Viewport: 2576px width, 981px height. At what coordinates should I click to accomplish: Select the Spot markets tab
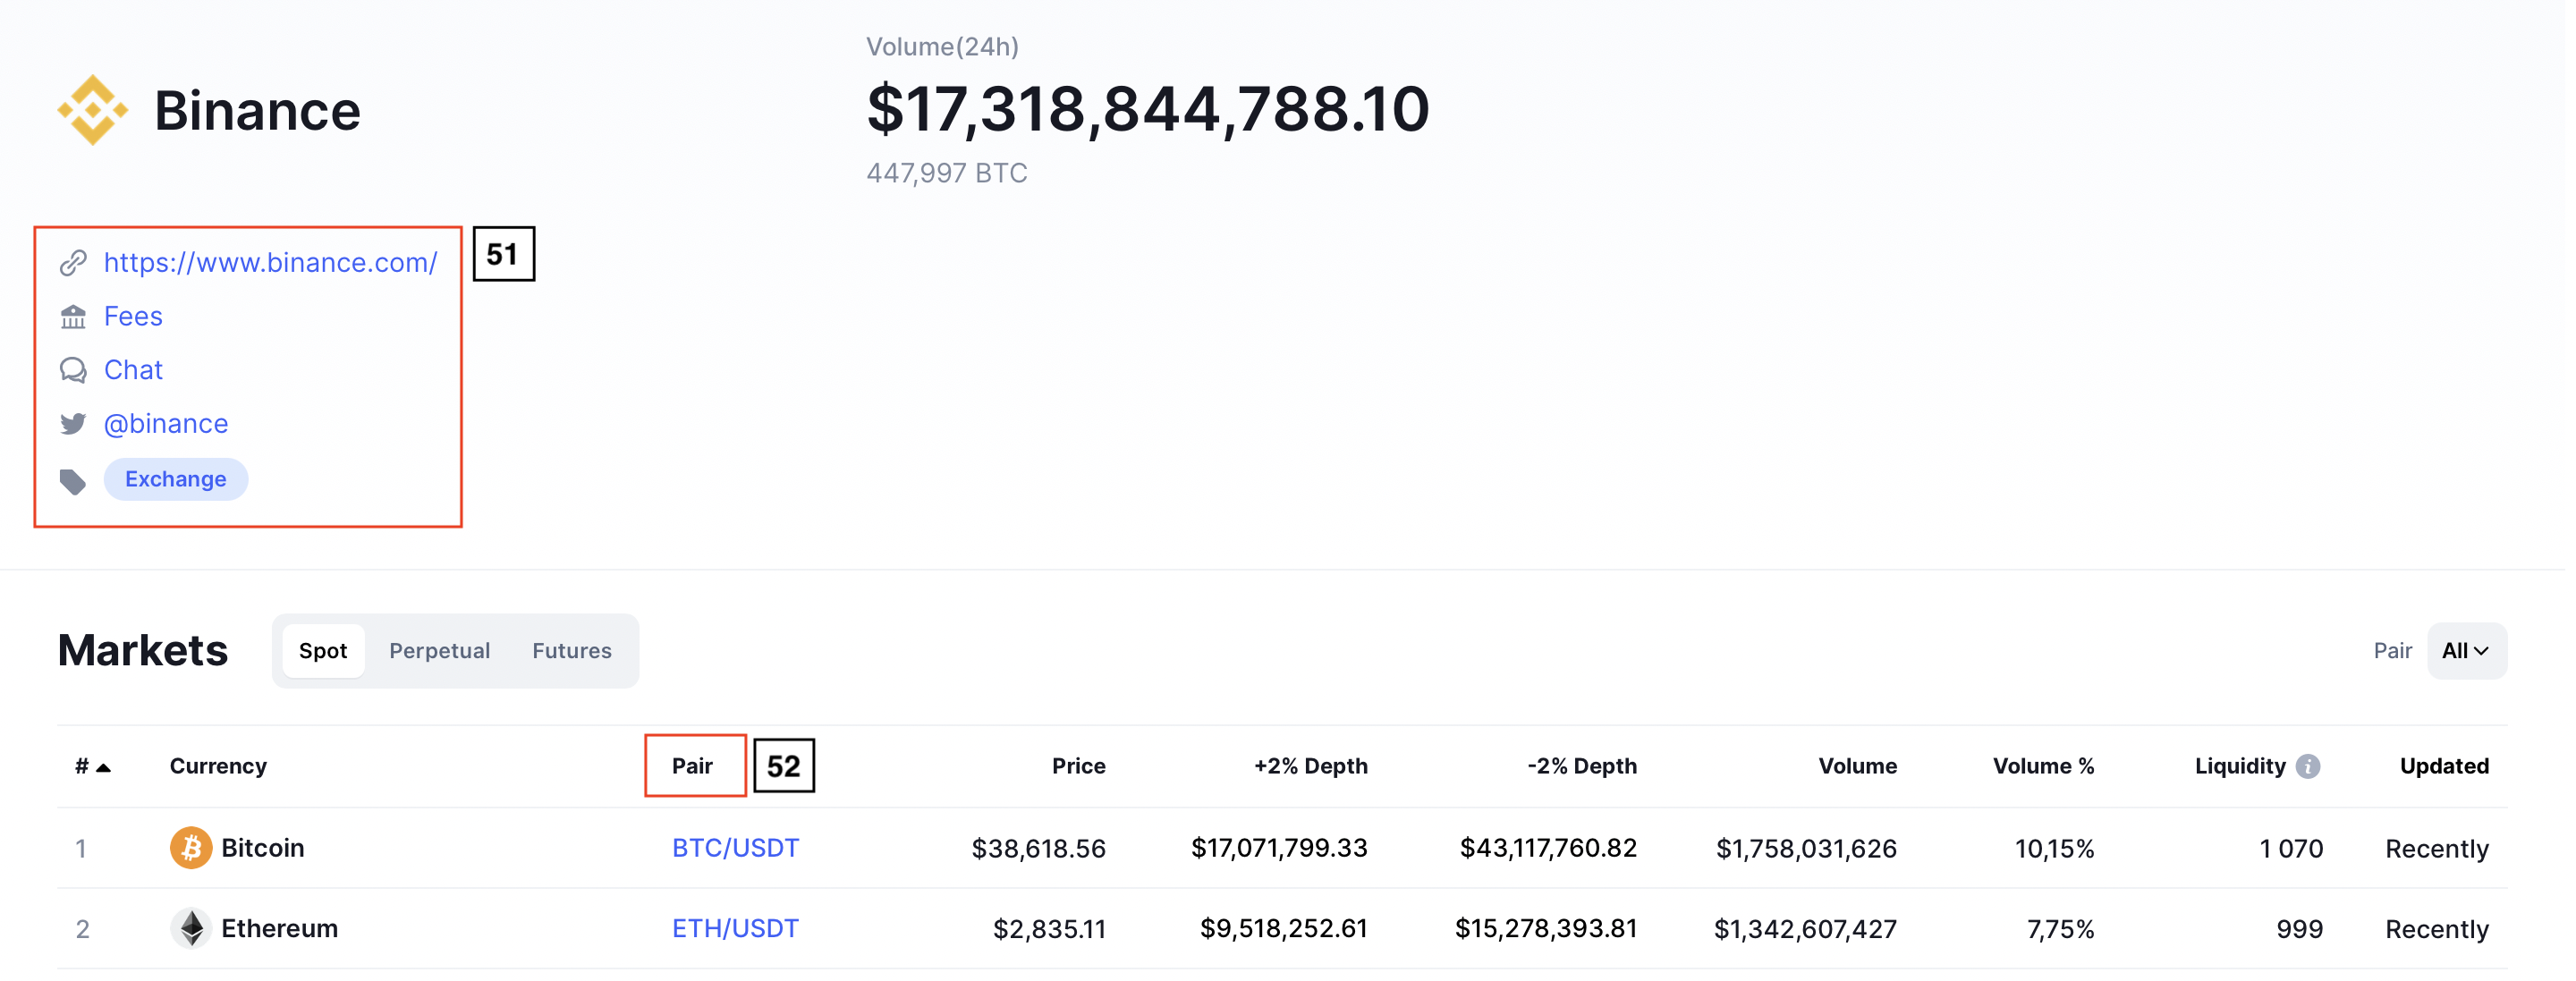pos(323,652)
